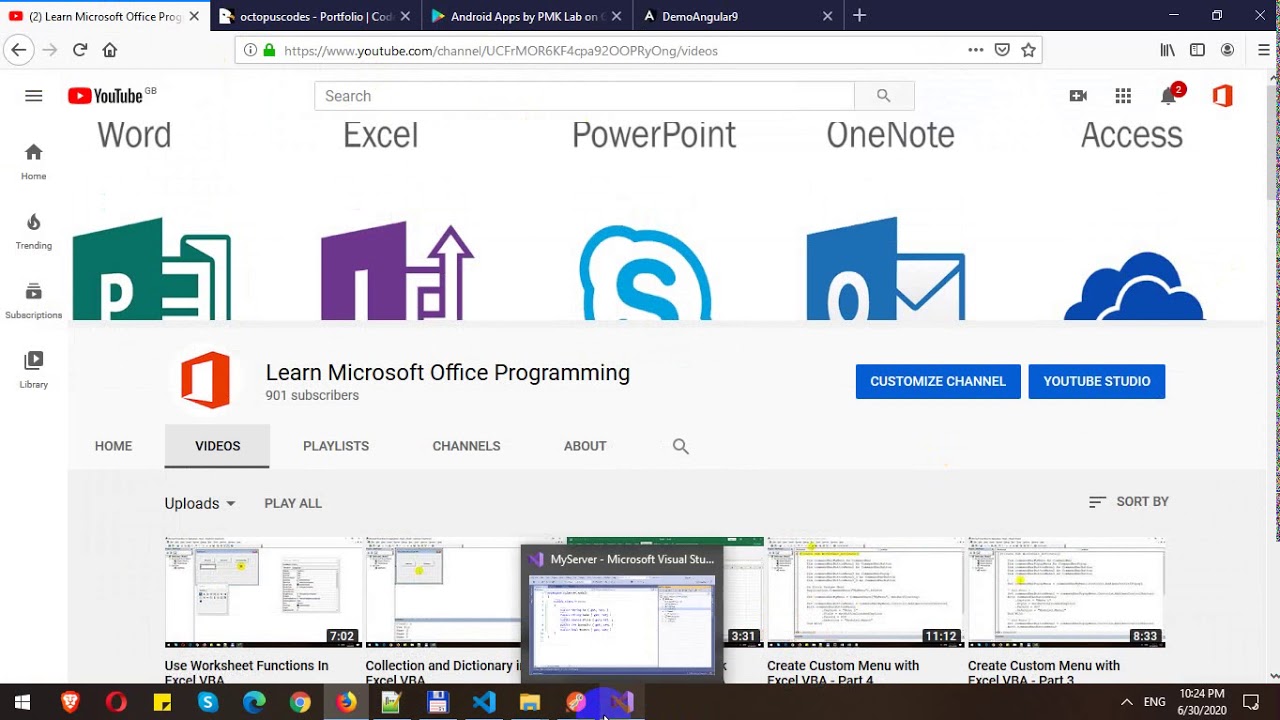Click the site info lock icon
This screenshot has width=1280, height=720.
coord(269,50)
